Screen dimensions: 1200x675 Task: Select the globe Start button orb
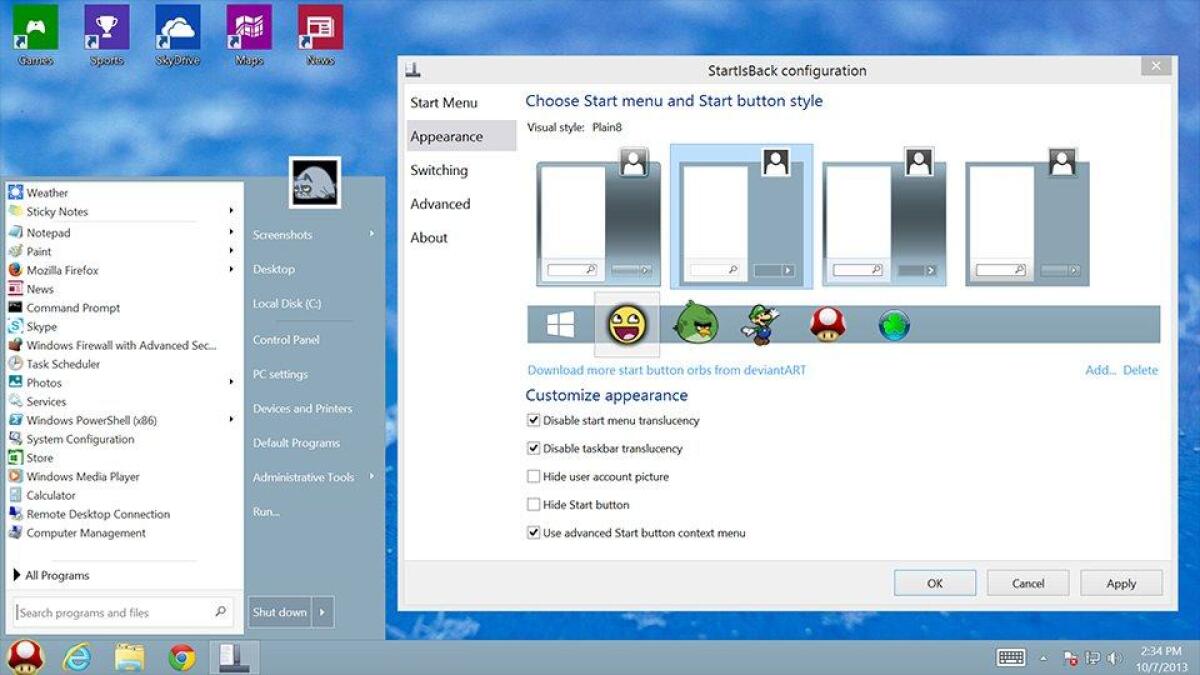coord(893,322)
